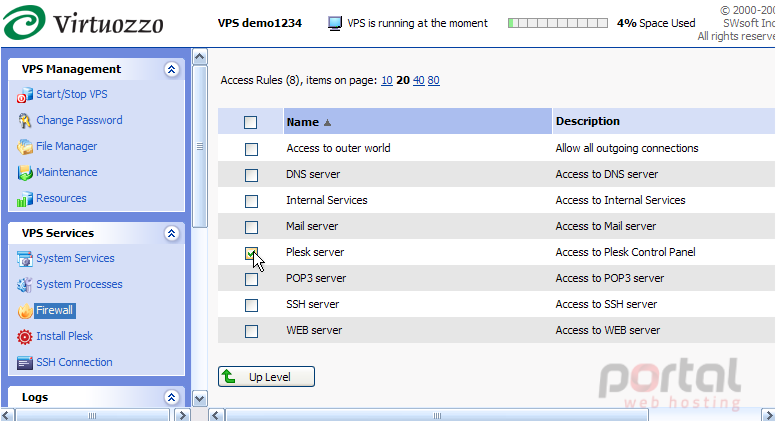The height and width of the screenshot is (422, 776).
Task: Click the Firewall flame icon
Action: [x=24, y=311]
